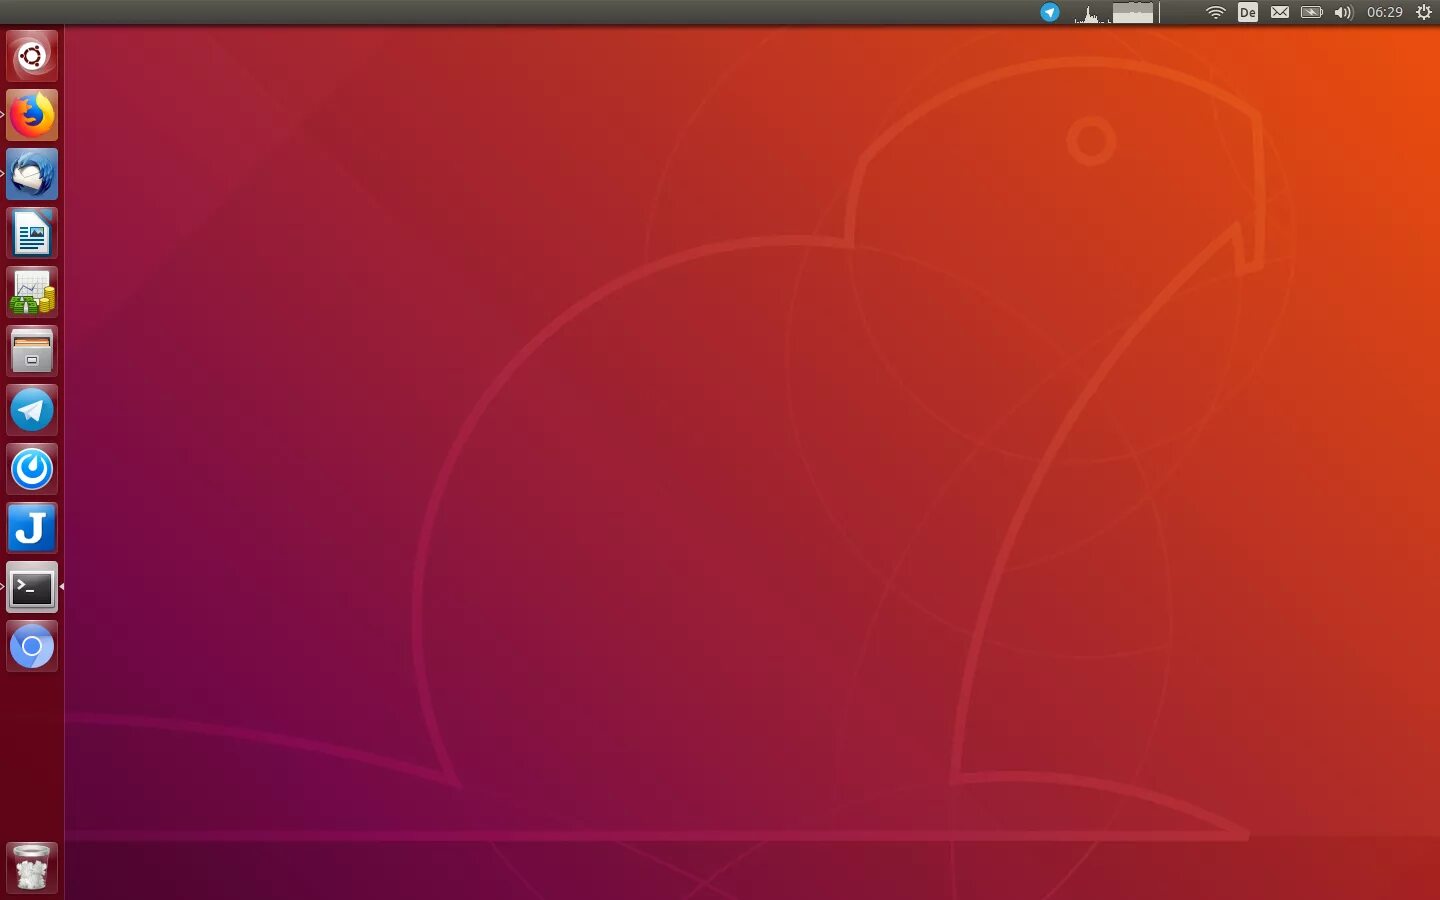Image resolution: width=1440 pixels, height=900 pixels.
Task: Launch Firefox from the launcher
Action: point(32,115)
